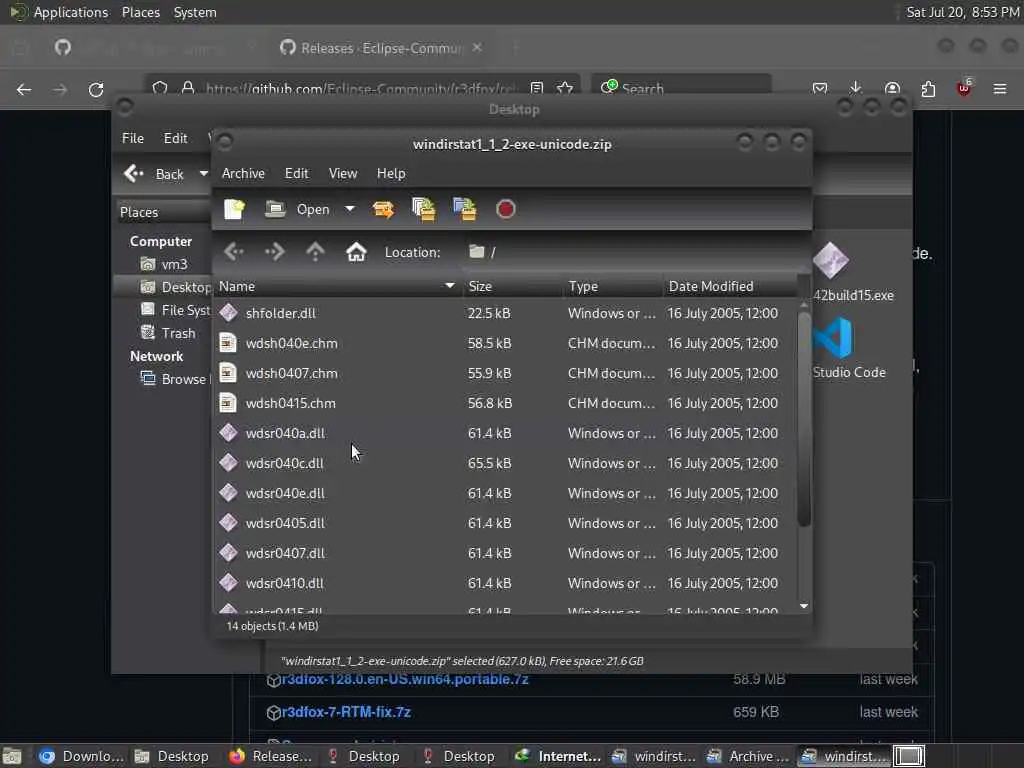Select Browse Network in the sidebar
This screenshot has height=768, width=1024.
(x=174, y=379)
